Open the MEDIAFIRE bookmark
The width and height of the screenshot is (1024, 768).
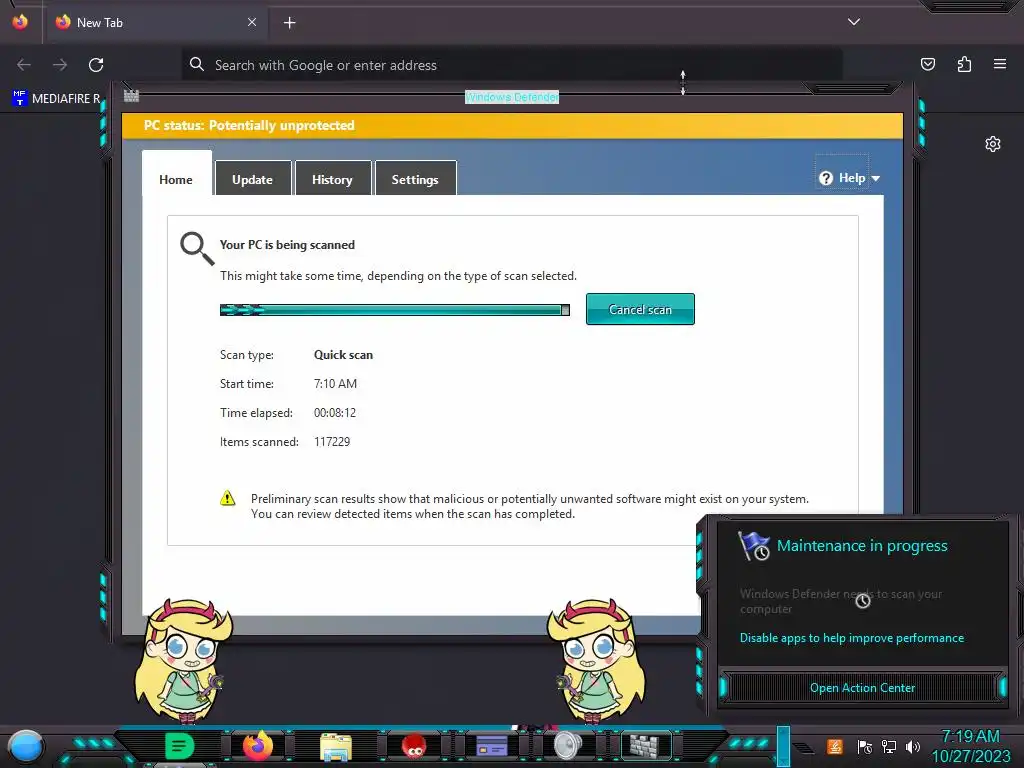(x=57, y=99)
